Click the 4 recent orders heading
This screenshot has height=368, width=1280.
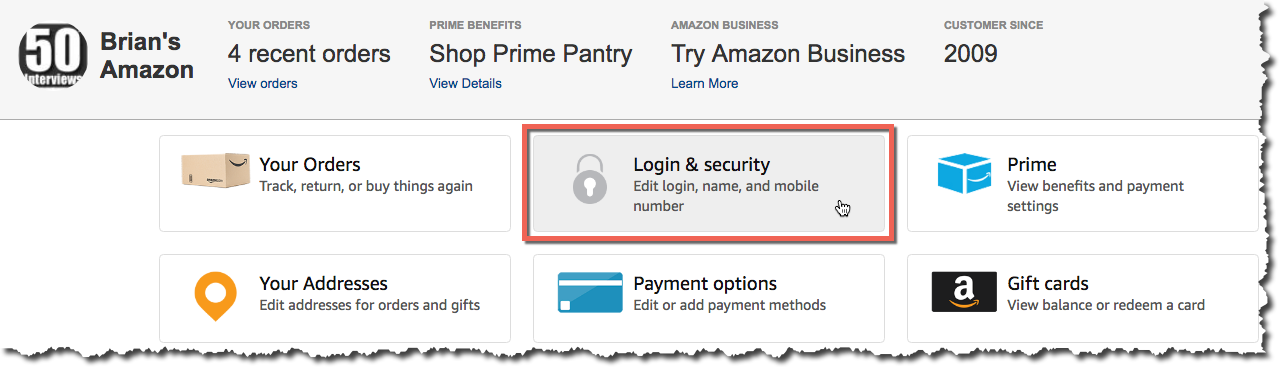309,53
